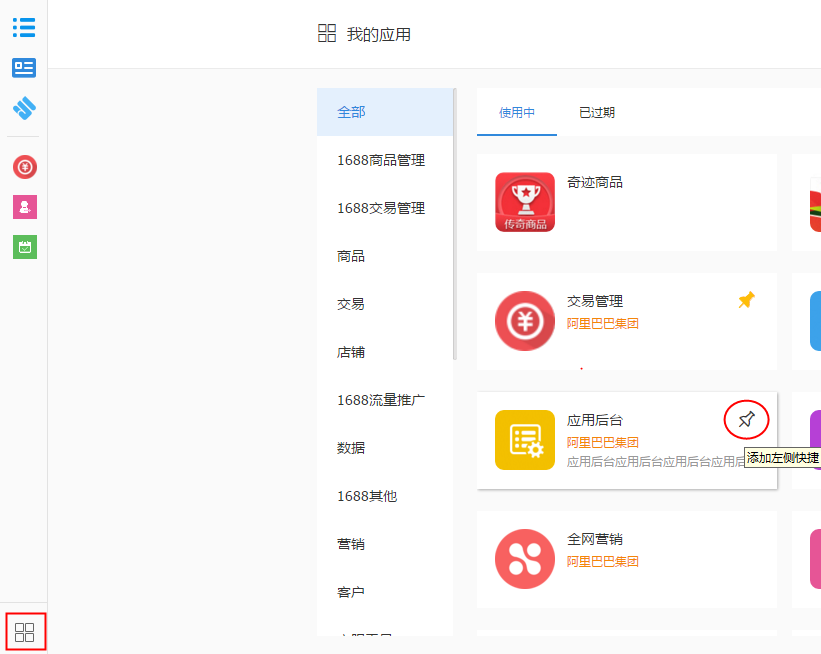Open the 应用后台 yellow app icon
This screenshot has height=654, width=821.
(x=523, y=440)
